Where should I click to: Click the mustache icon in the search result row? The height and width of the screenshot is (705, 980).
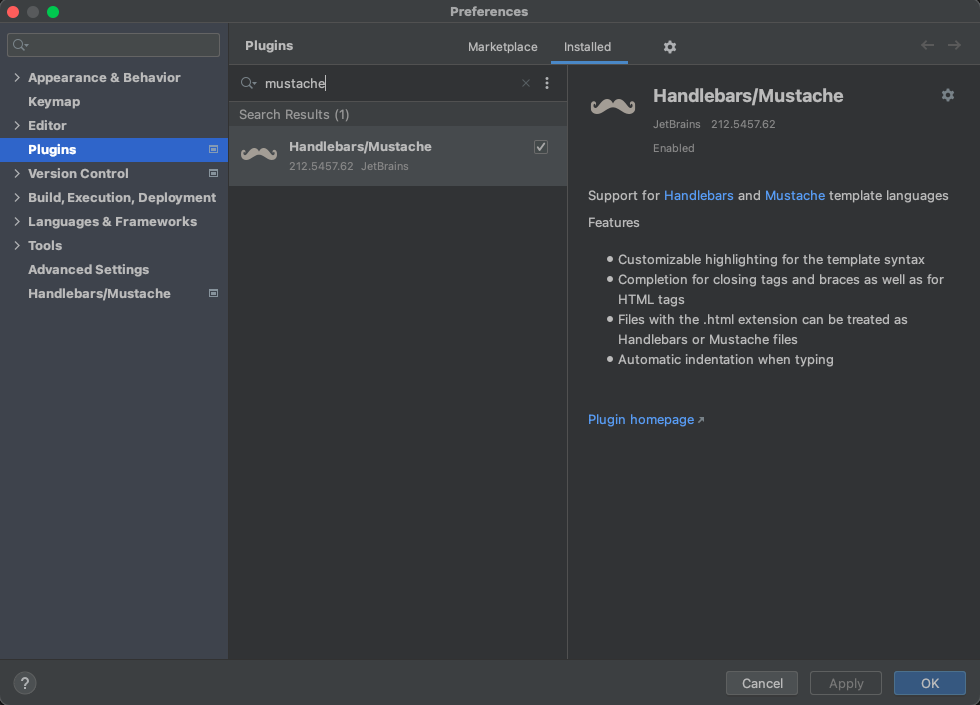[x=259, y=154]
